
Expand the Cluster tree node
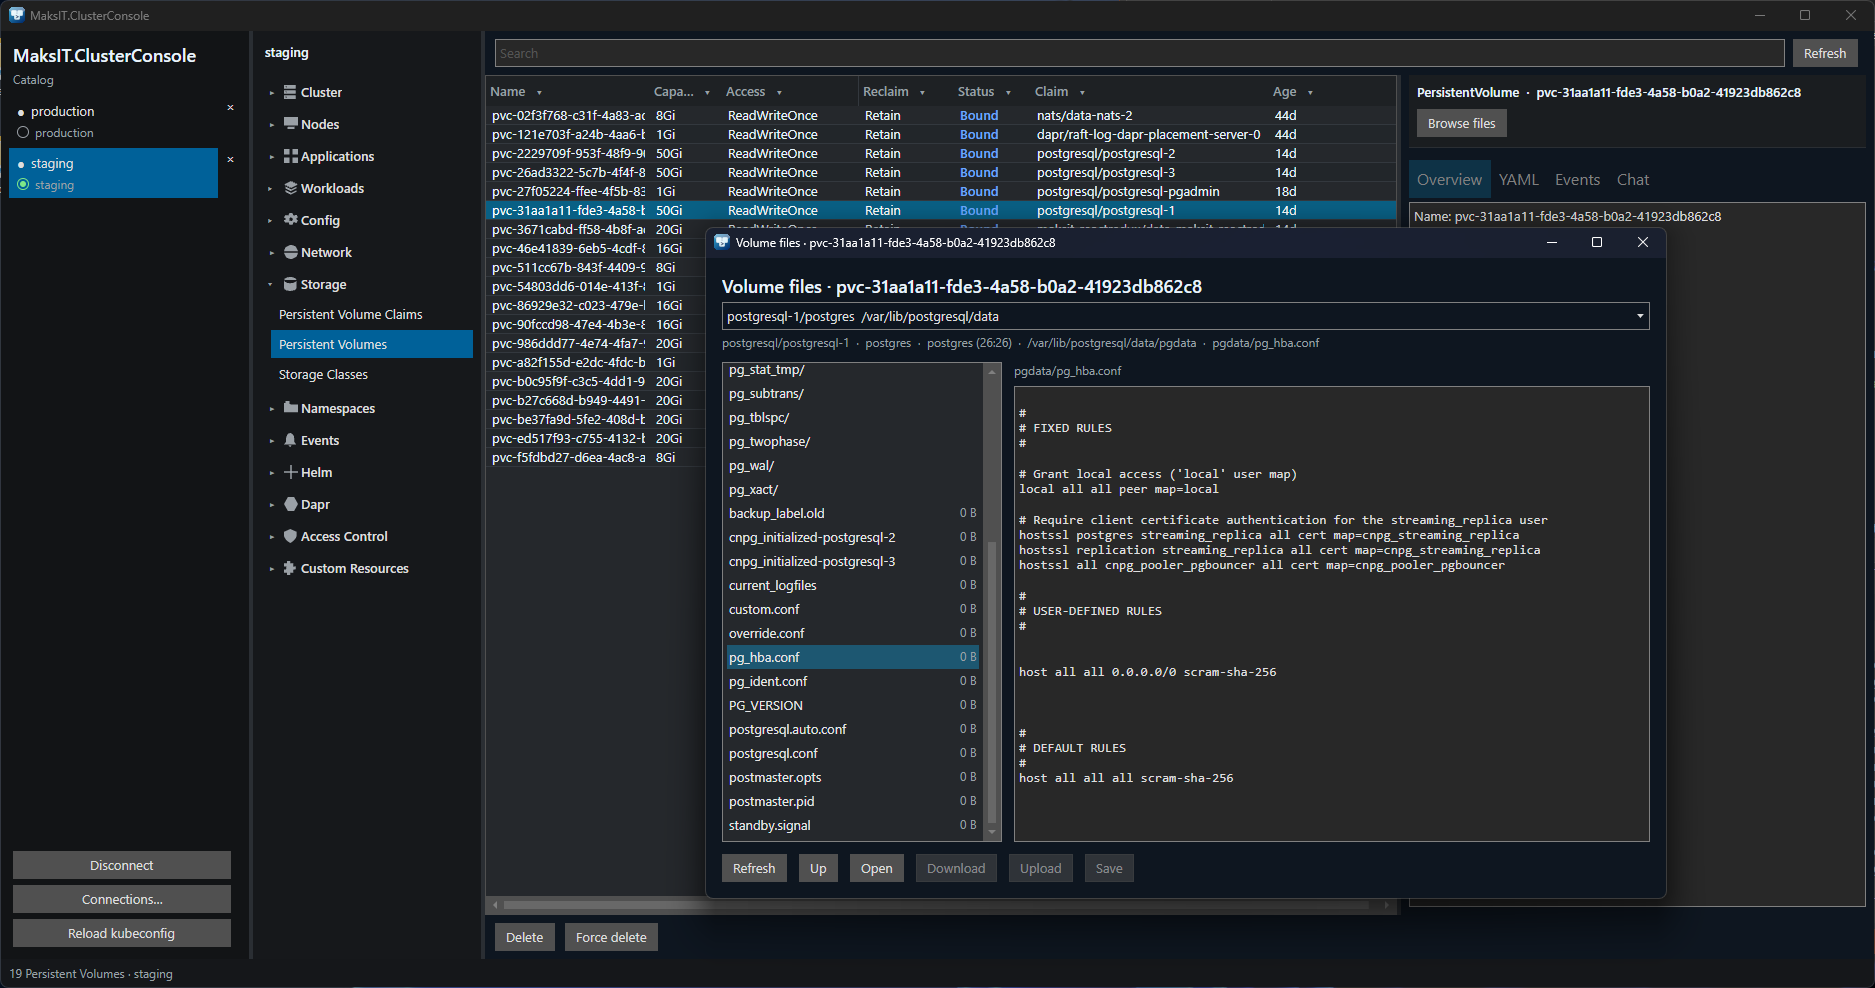[x=272, y=93]
